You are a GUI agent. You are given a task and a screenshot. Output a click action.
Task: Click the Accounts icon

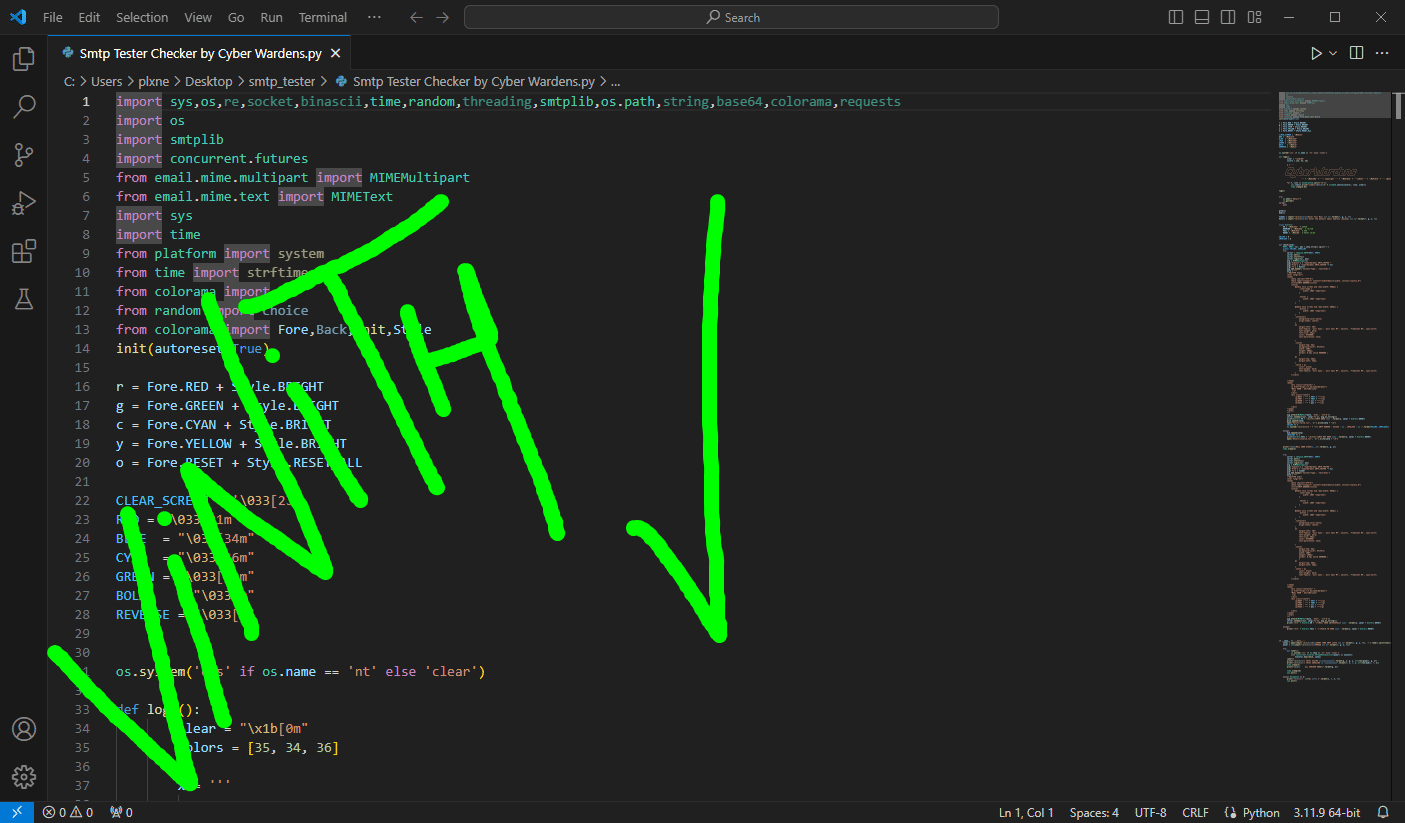pos(24,729)
